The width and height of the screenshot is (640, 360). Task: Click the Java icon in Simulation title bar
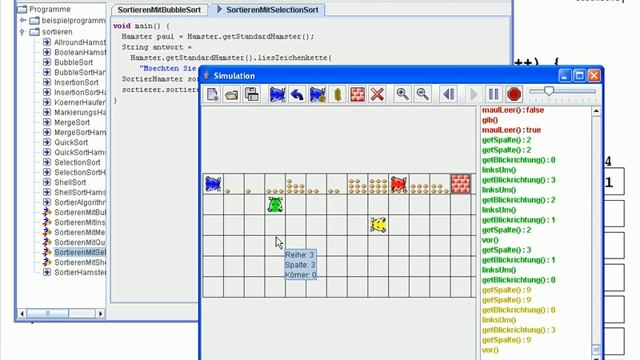tap(207, 76)
